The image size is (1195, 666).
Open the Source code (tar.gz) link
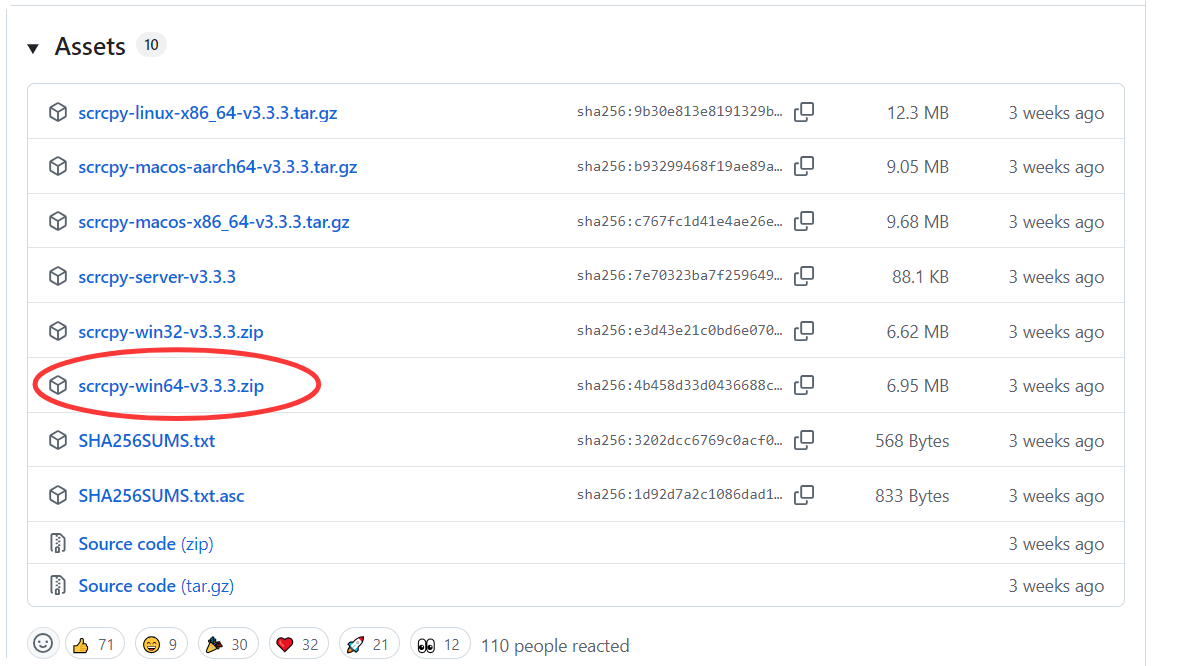pyautogui.click(x=156, y=586)
